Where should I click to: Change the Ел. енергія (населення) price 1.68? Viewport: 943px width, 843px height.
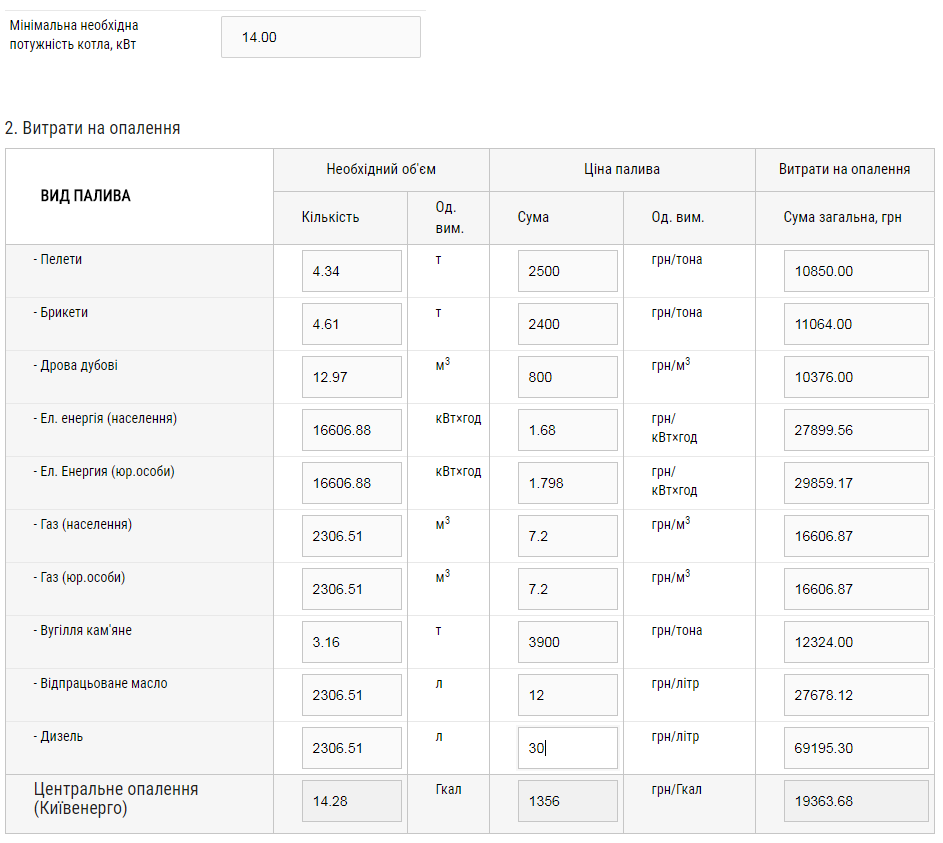click(x=567, y=430)
